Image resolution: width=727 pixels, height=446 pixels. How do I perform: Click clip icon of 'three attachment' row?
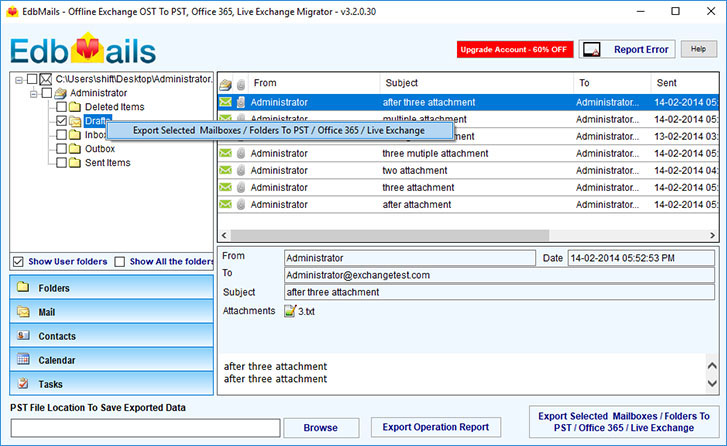[241, 188]
